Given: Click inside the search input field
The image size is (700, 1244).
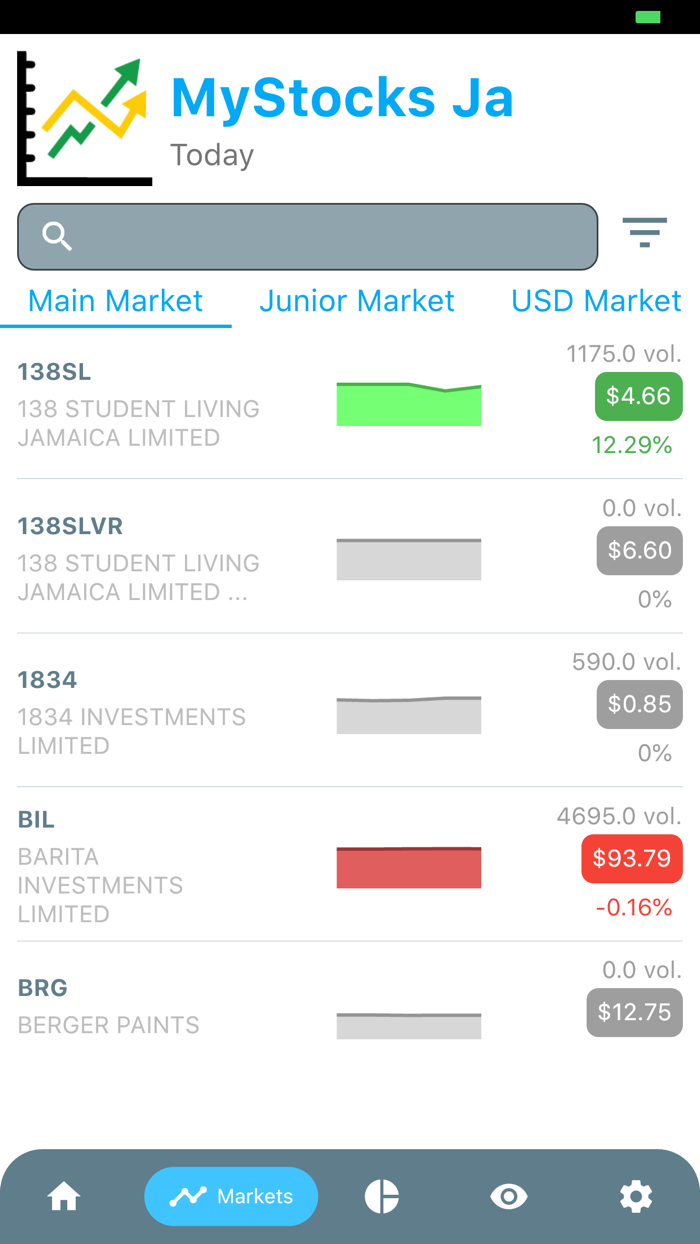Looking at the screenshot, I should [x=307, y=236].
